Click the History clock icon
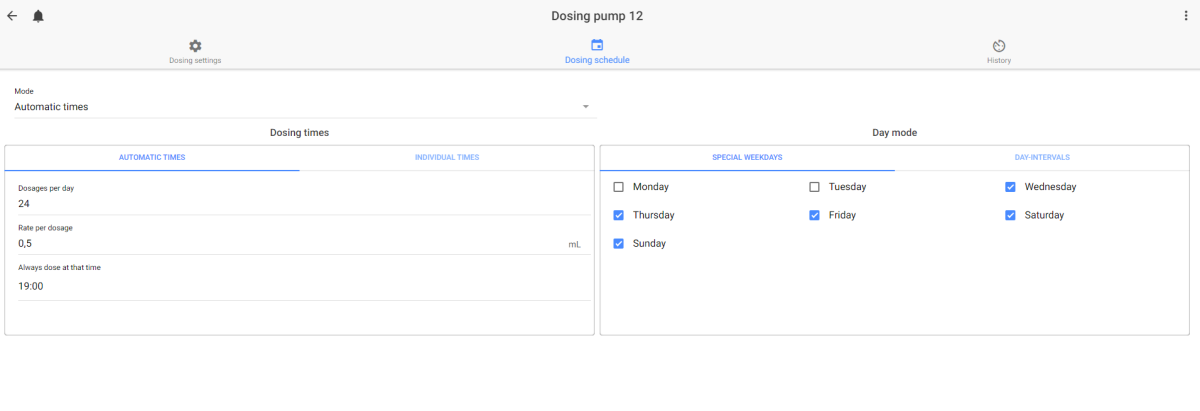Image resolution: width=1200 pixels, height=411 pixels. (x=999, y=46)
